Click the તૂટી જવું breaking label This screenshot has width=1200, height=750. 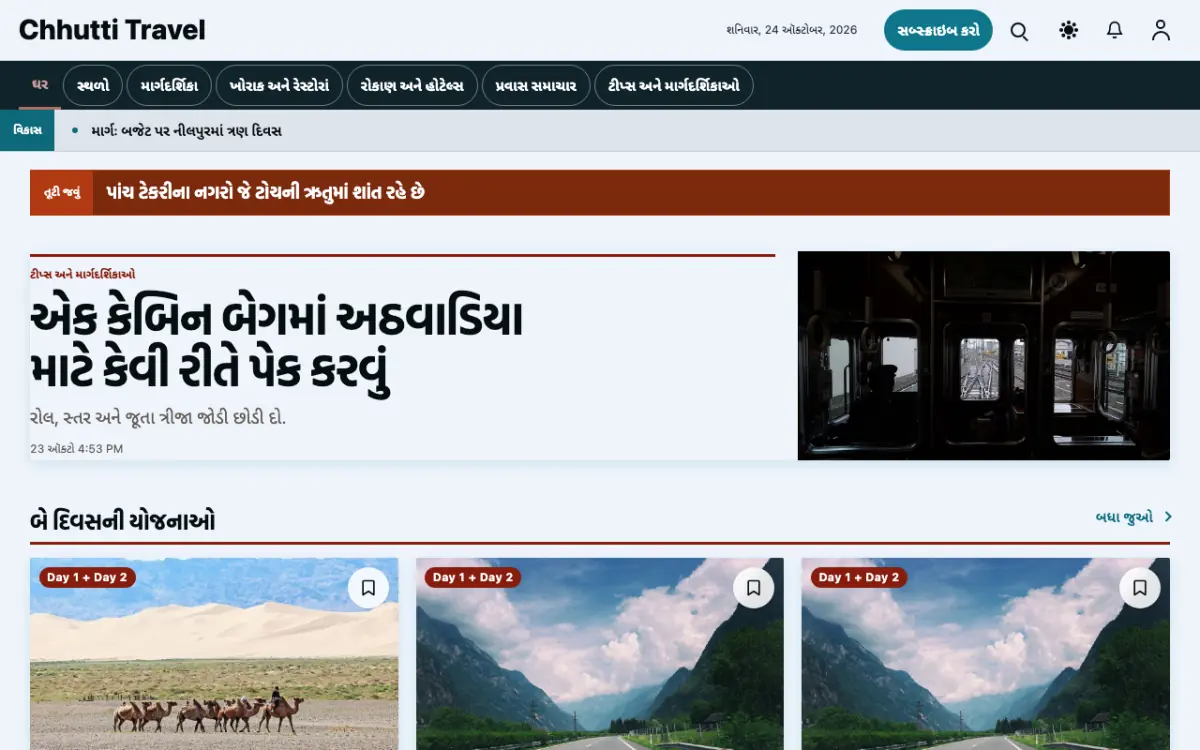pyautogui.click(x=61, y=192)
